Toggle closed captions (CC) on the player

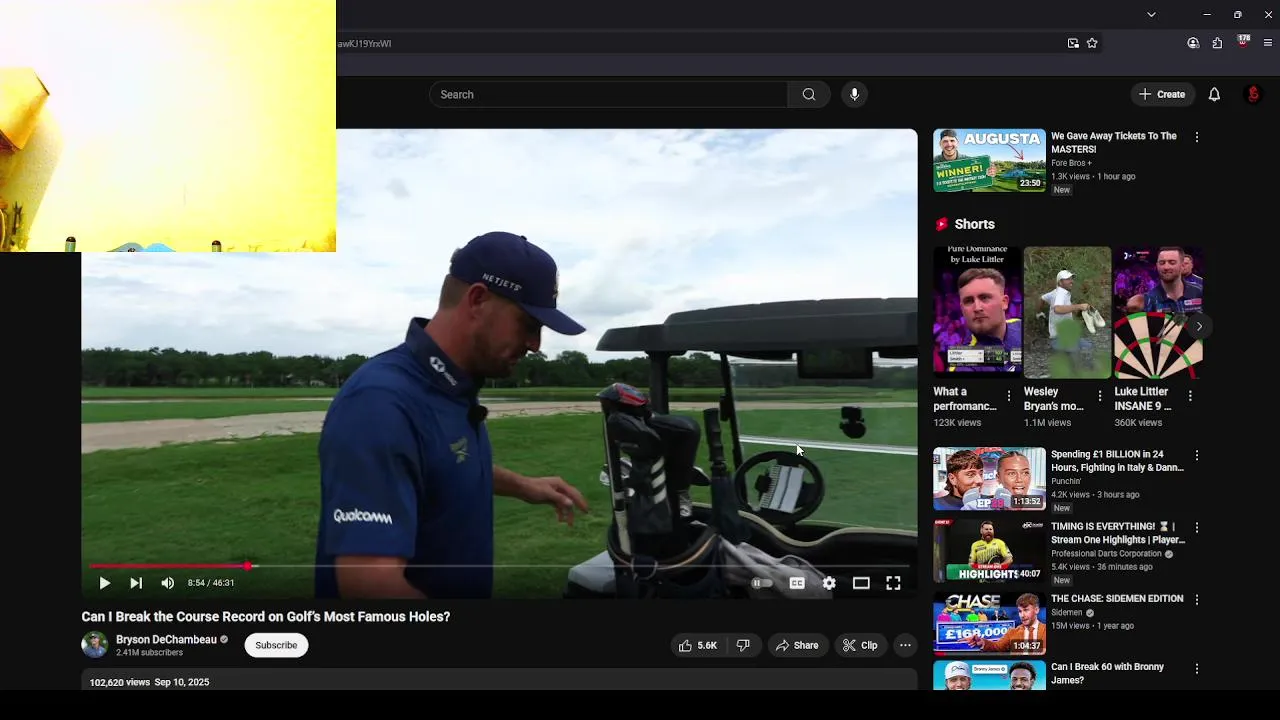[797, 583]
